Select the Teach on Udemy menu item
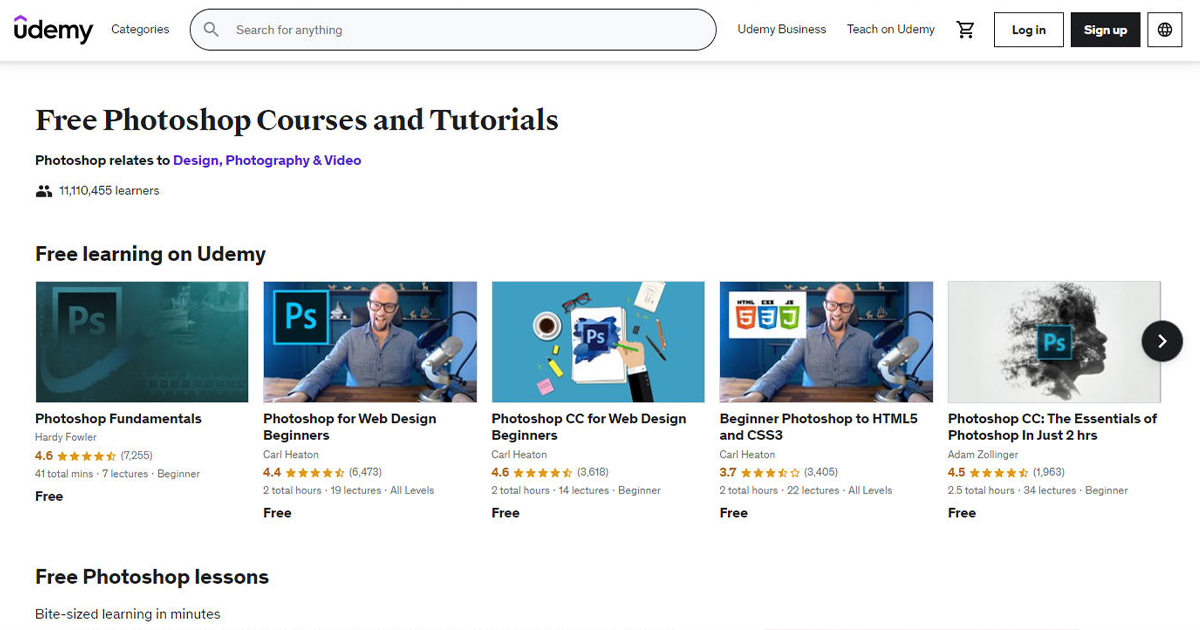The height and width of the screenshot is (630, 1200). (x=890, y=29)
